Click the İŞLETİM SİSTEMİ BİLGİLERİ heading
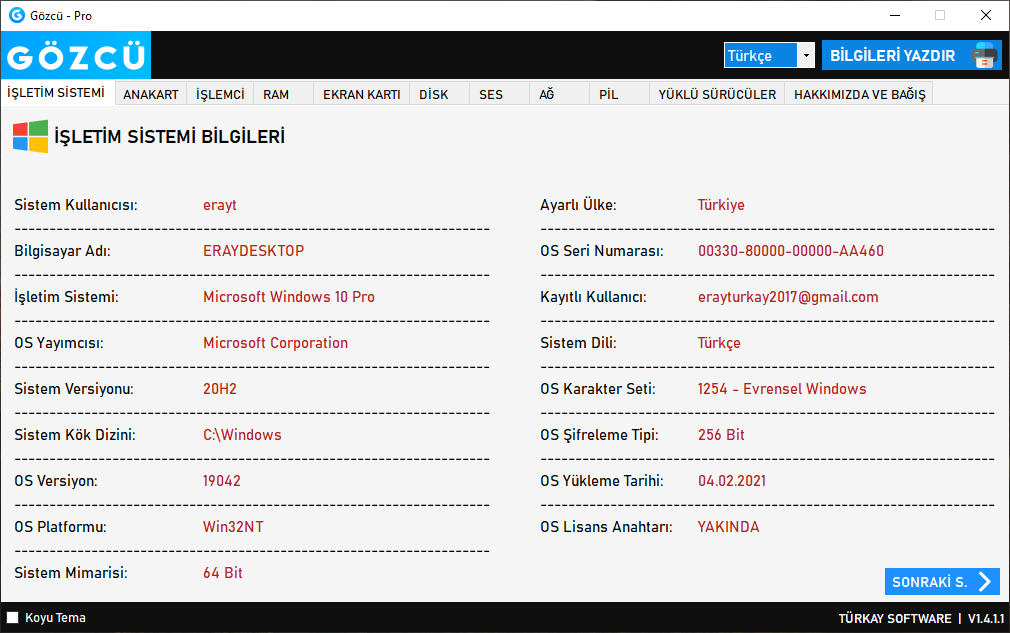This screenshot has height=633, width=1010. pyautogui.click(x=169, y=137)
